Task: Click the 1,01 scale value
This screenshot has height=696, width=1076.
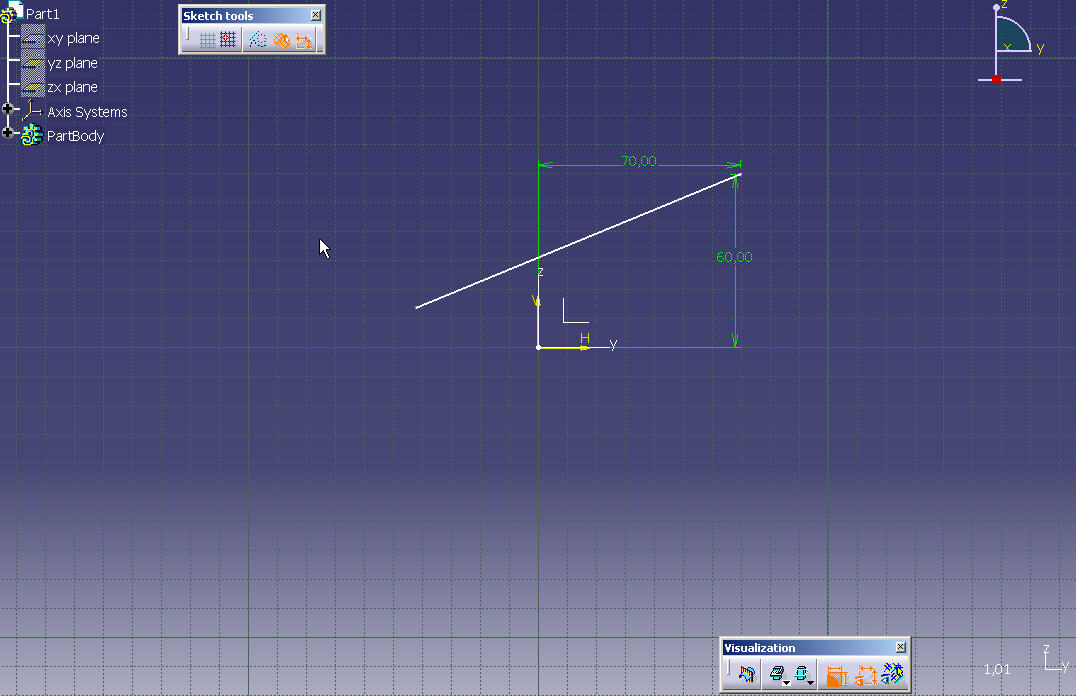Action: pyautogui.click(x=997, y=669)
